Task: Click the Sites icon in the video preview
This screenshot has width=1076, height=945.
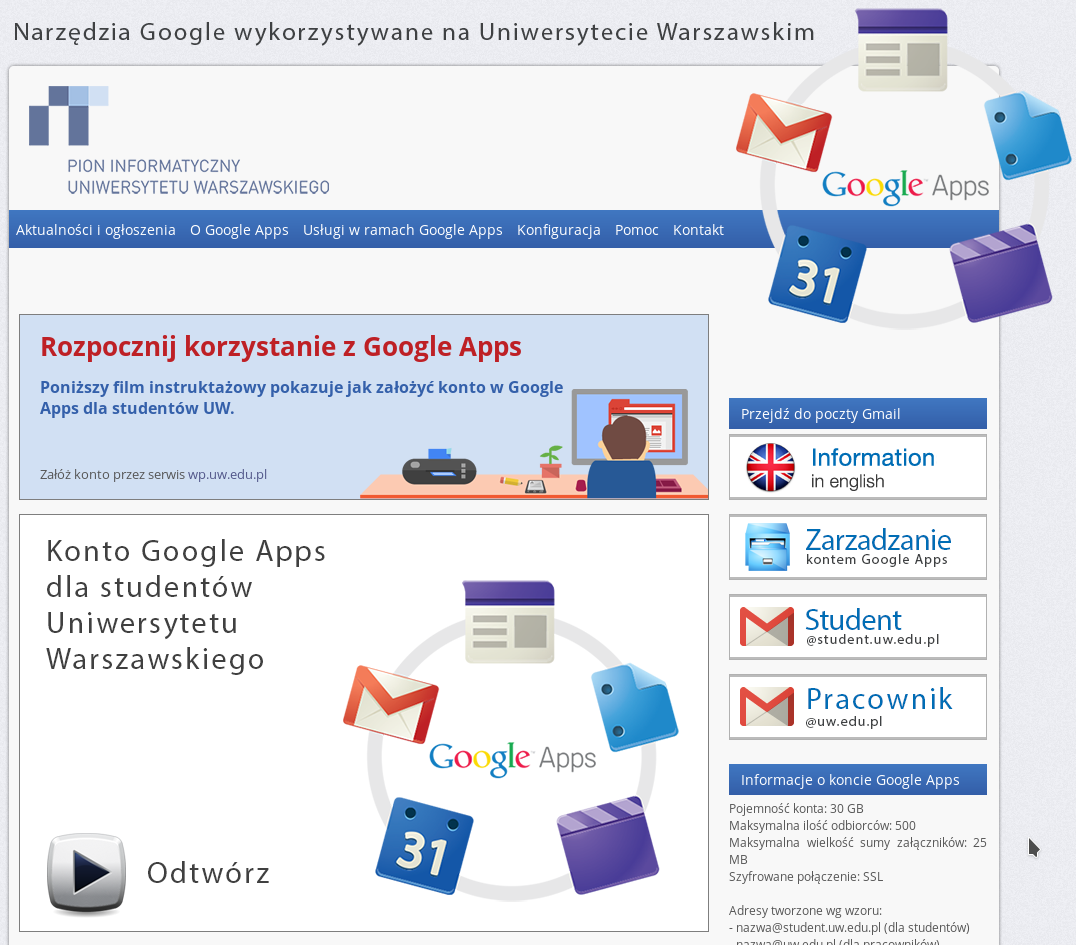Action: (508, 622)
